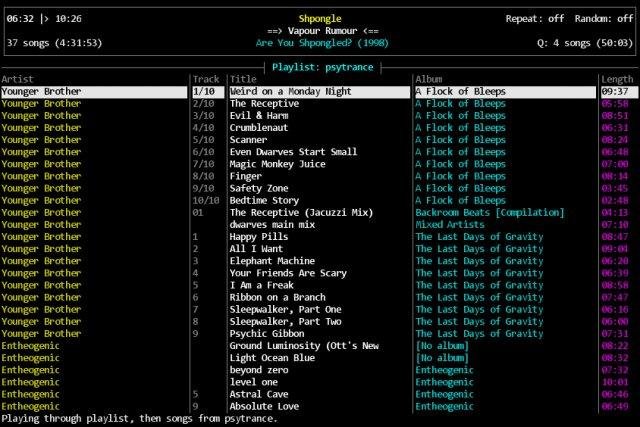
Task: Toggle the 'Repeat: off' status
Action: click(x=535, y=19)
